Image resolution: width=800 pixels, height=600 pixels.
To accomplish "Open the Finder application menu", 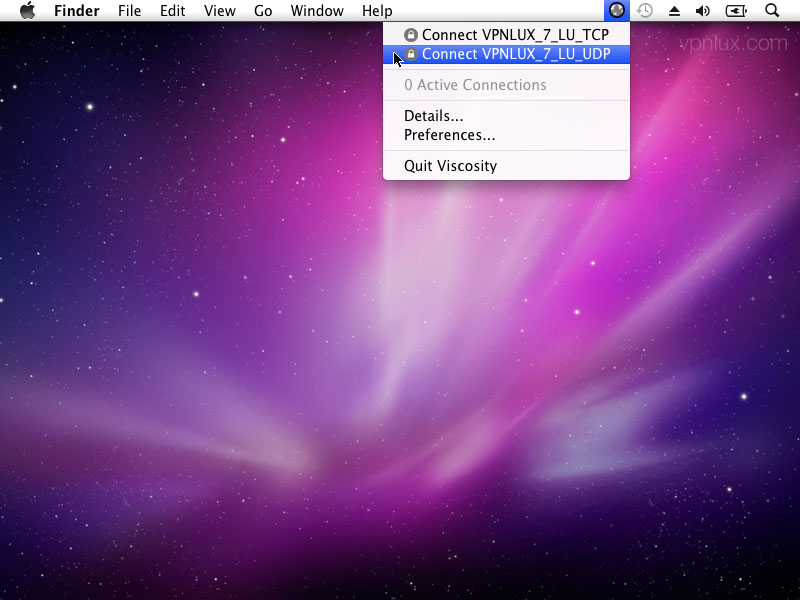I will 77,11.
